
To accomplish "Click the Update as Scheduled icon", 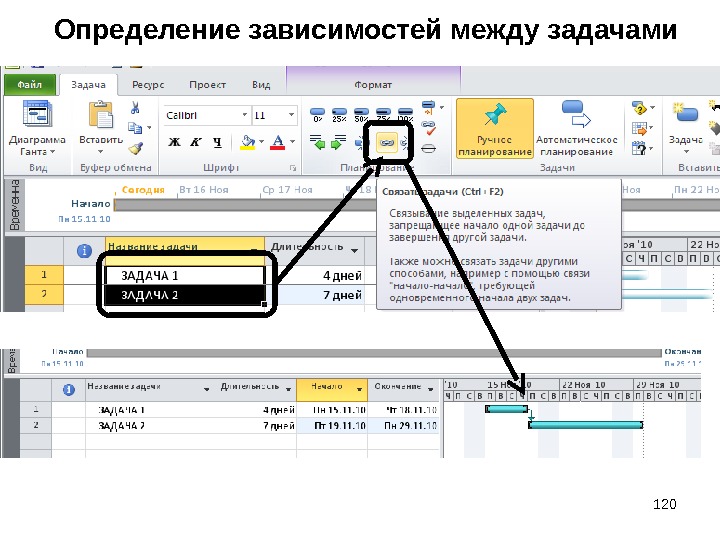I will 428,108.
